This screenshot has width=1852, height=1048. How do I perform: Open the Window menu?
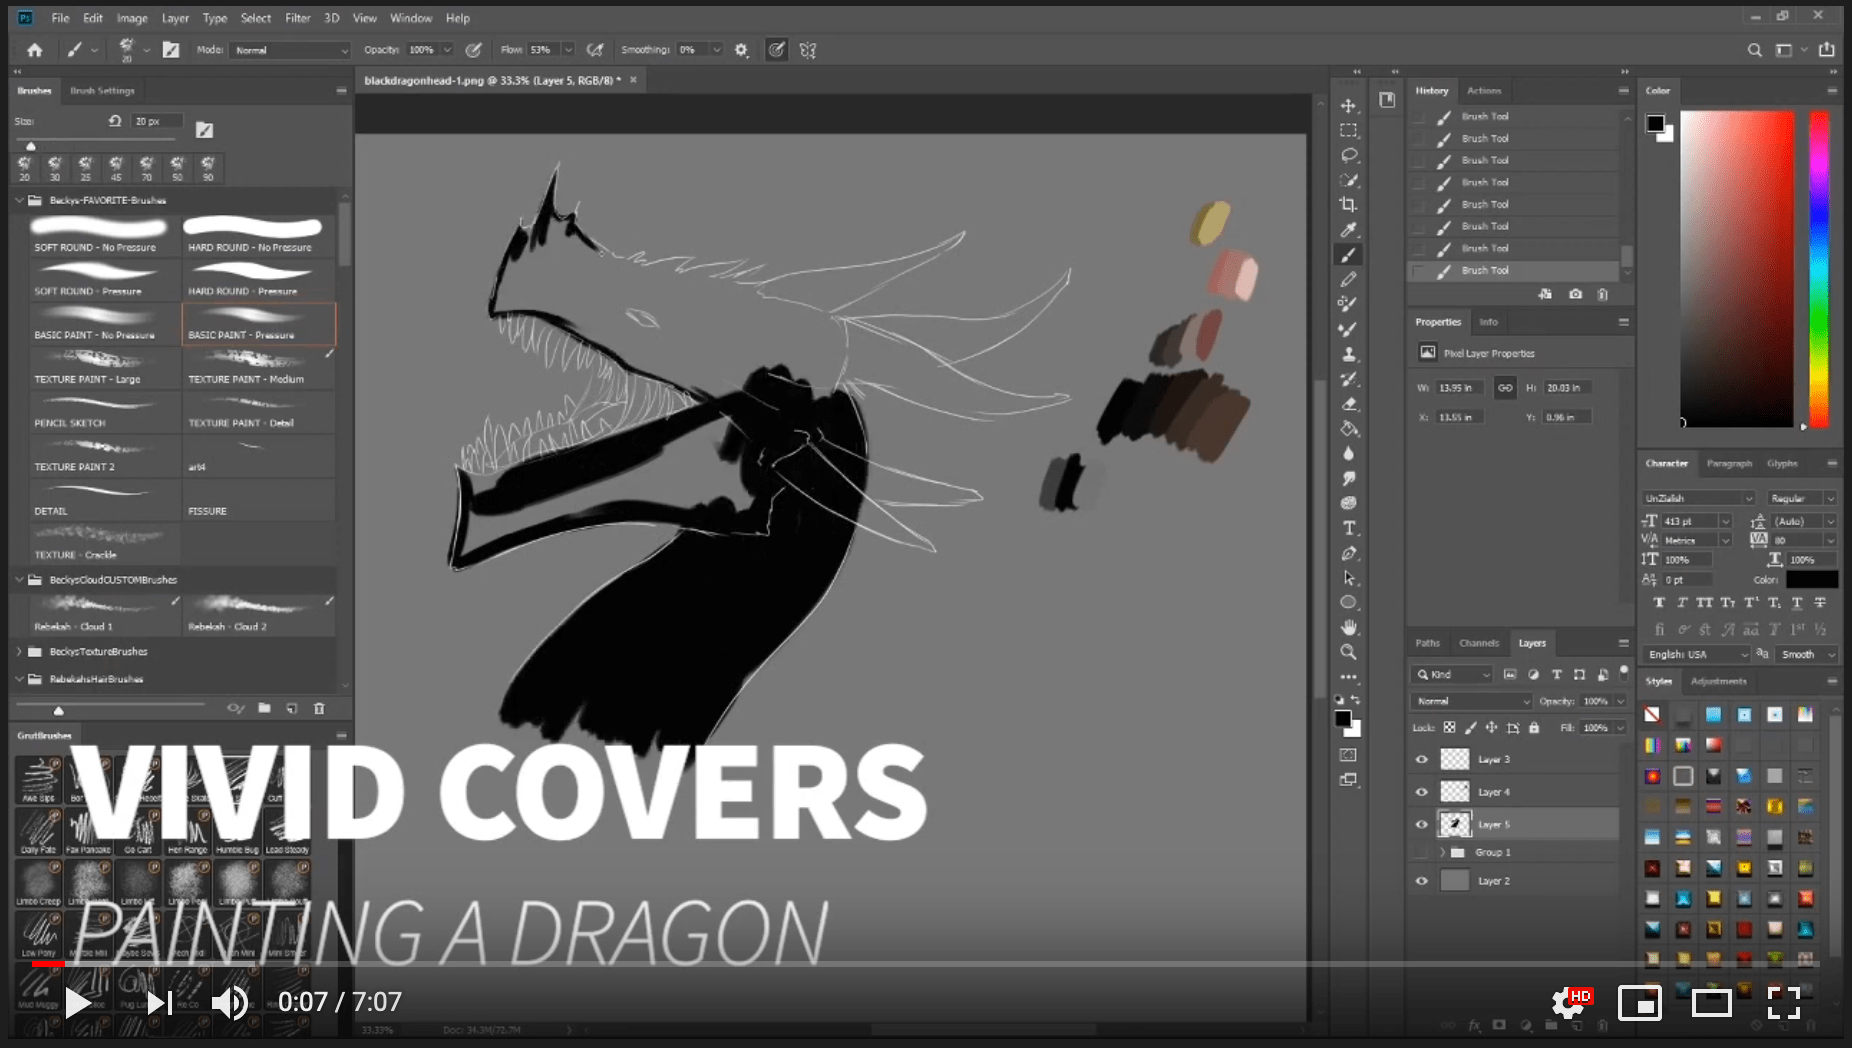point(411,18)
